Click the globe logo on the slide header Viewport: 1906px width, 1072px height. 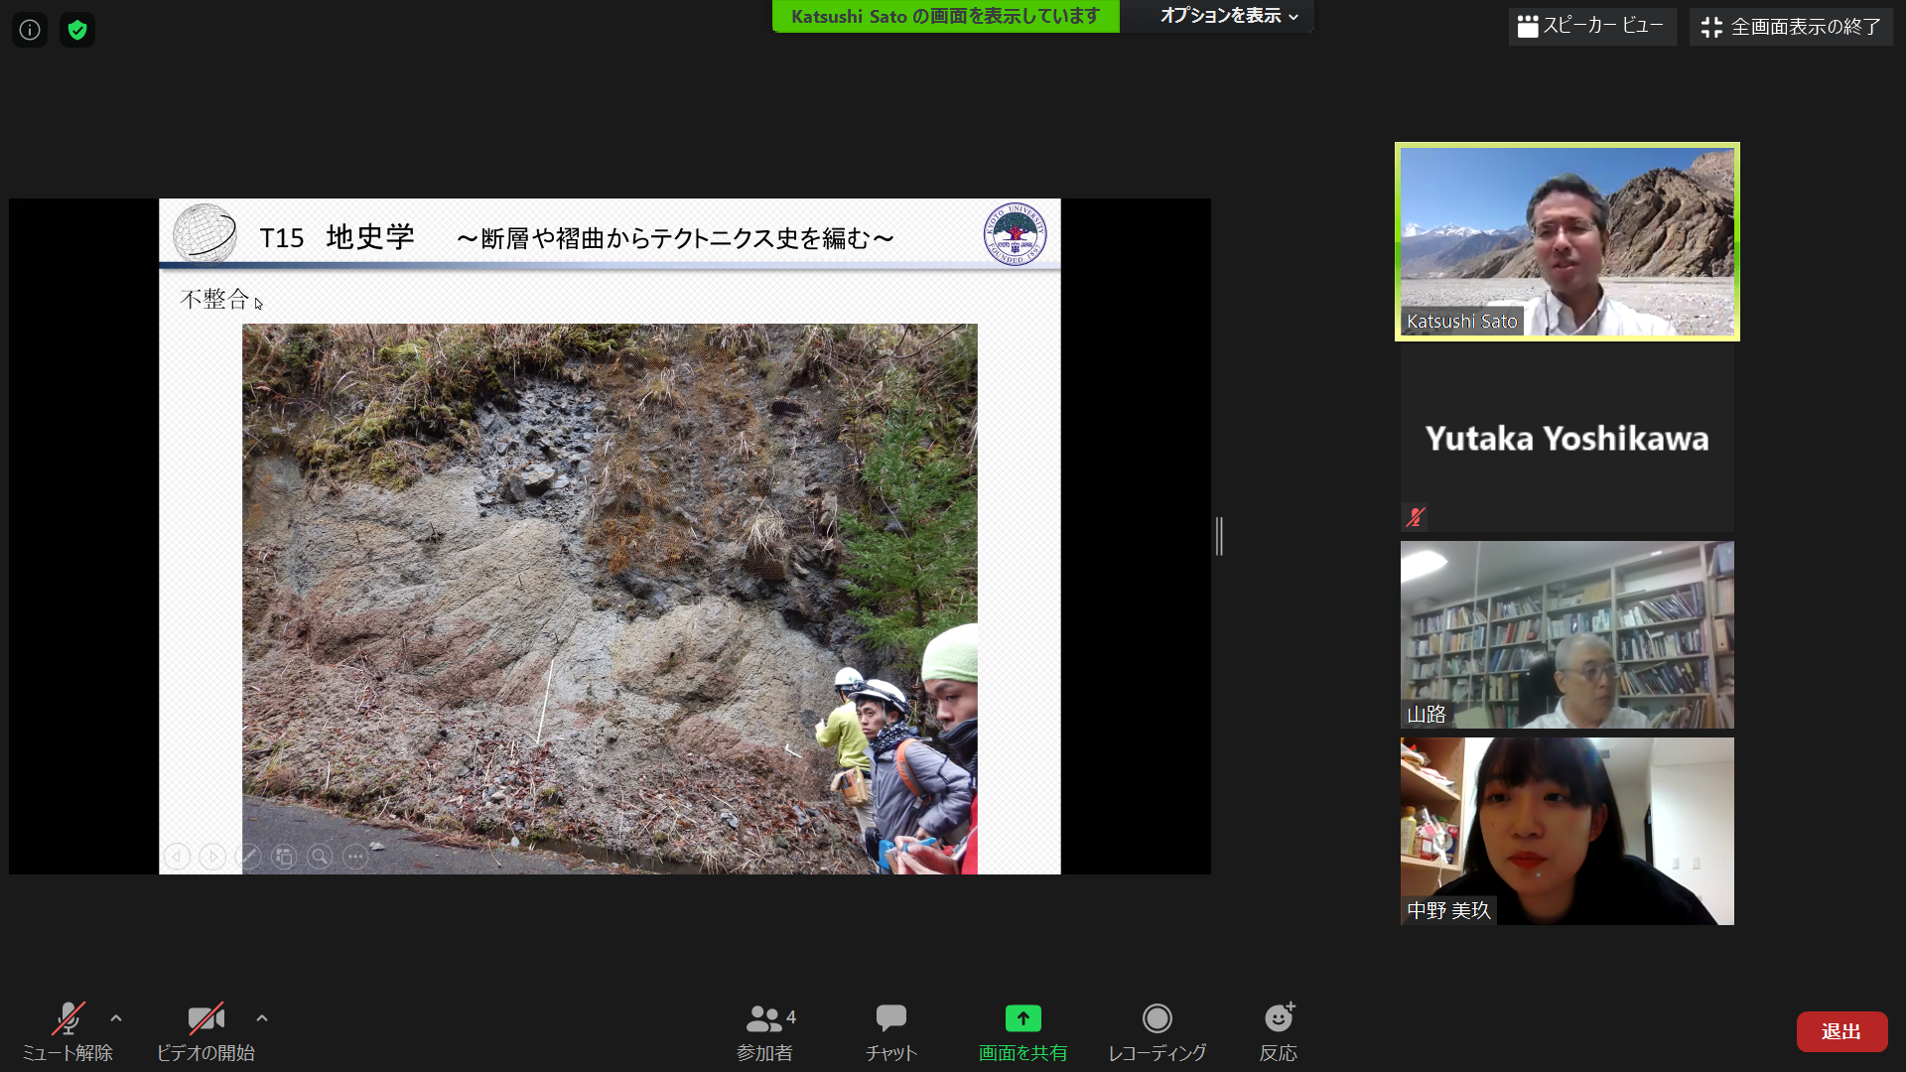point(205,233)
